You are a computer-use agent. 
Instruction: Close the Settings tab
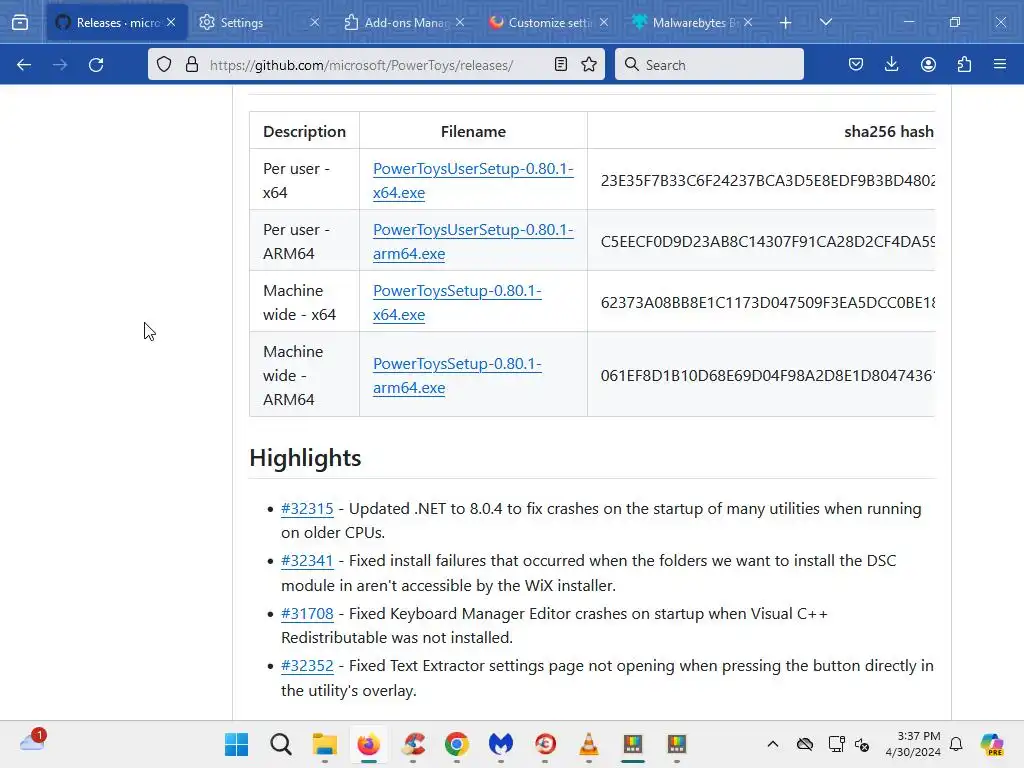tap(315, 22)
